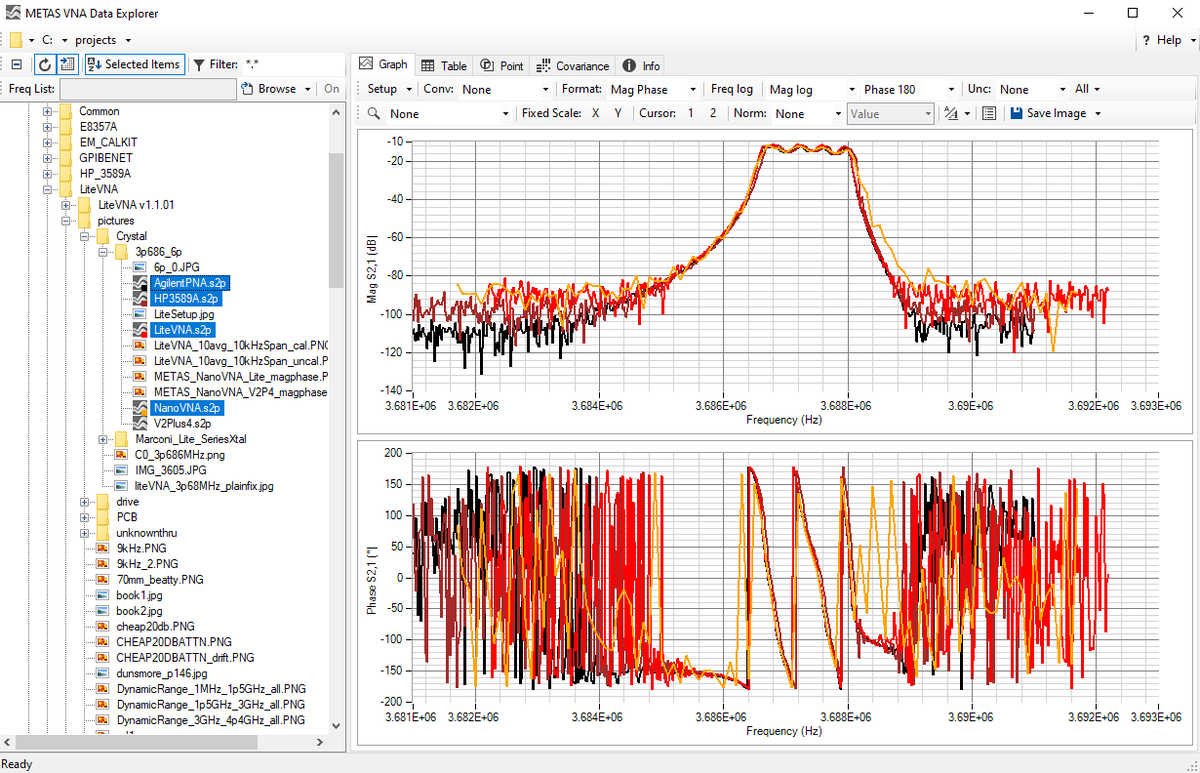The width and height of the screenshot is (1200, 773).
Task: Expand the EM_CALKIT folder
Action: point(47,142)
